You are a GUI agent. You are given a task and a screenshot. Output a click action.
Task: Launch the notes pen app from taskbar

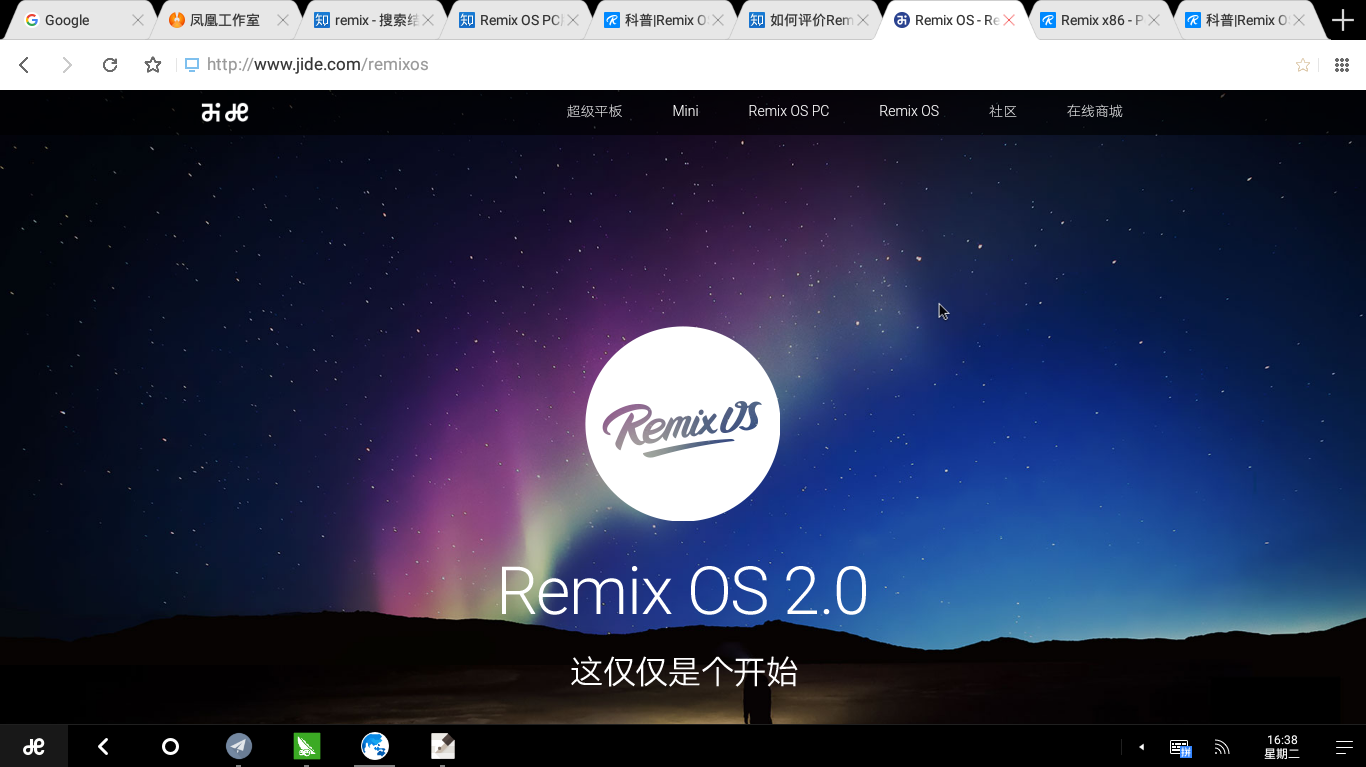pyautogui.click(x=443, y=746)
